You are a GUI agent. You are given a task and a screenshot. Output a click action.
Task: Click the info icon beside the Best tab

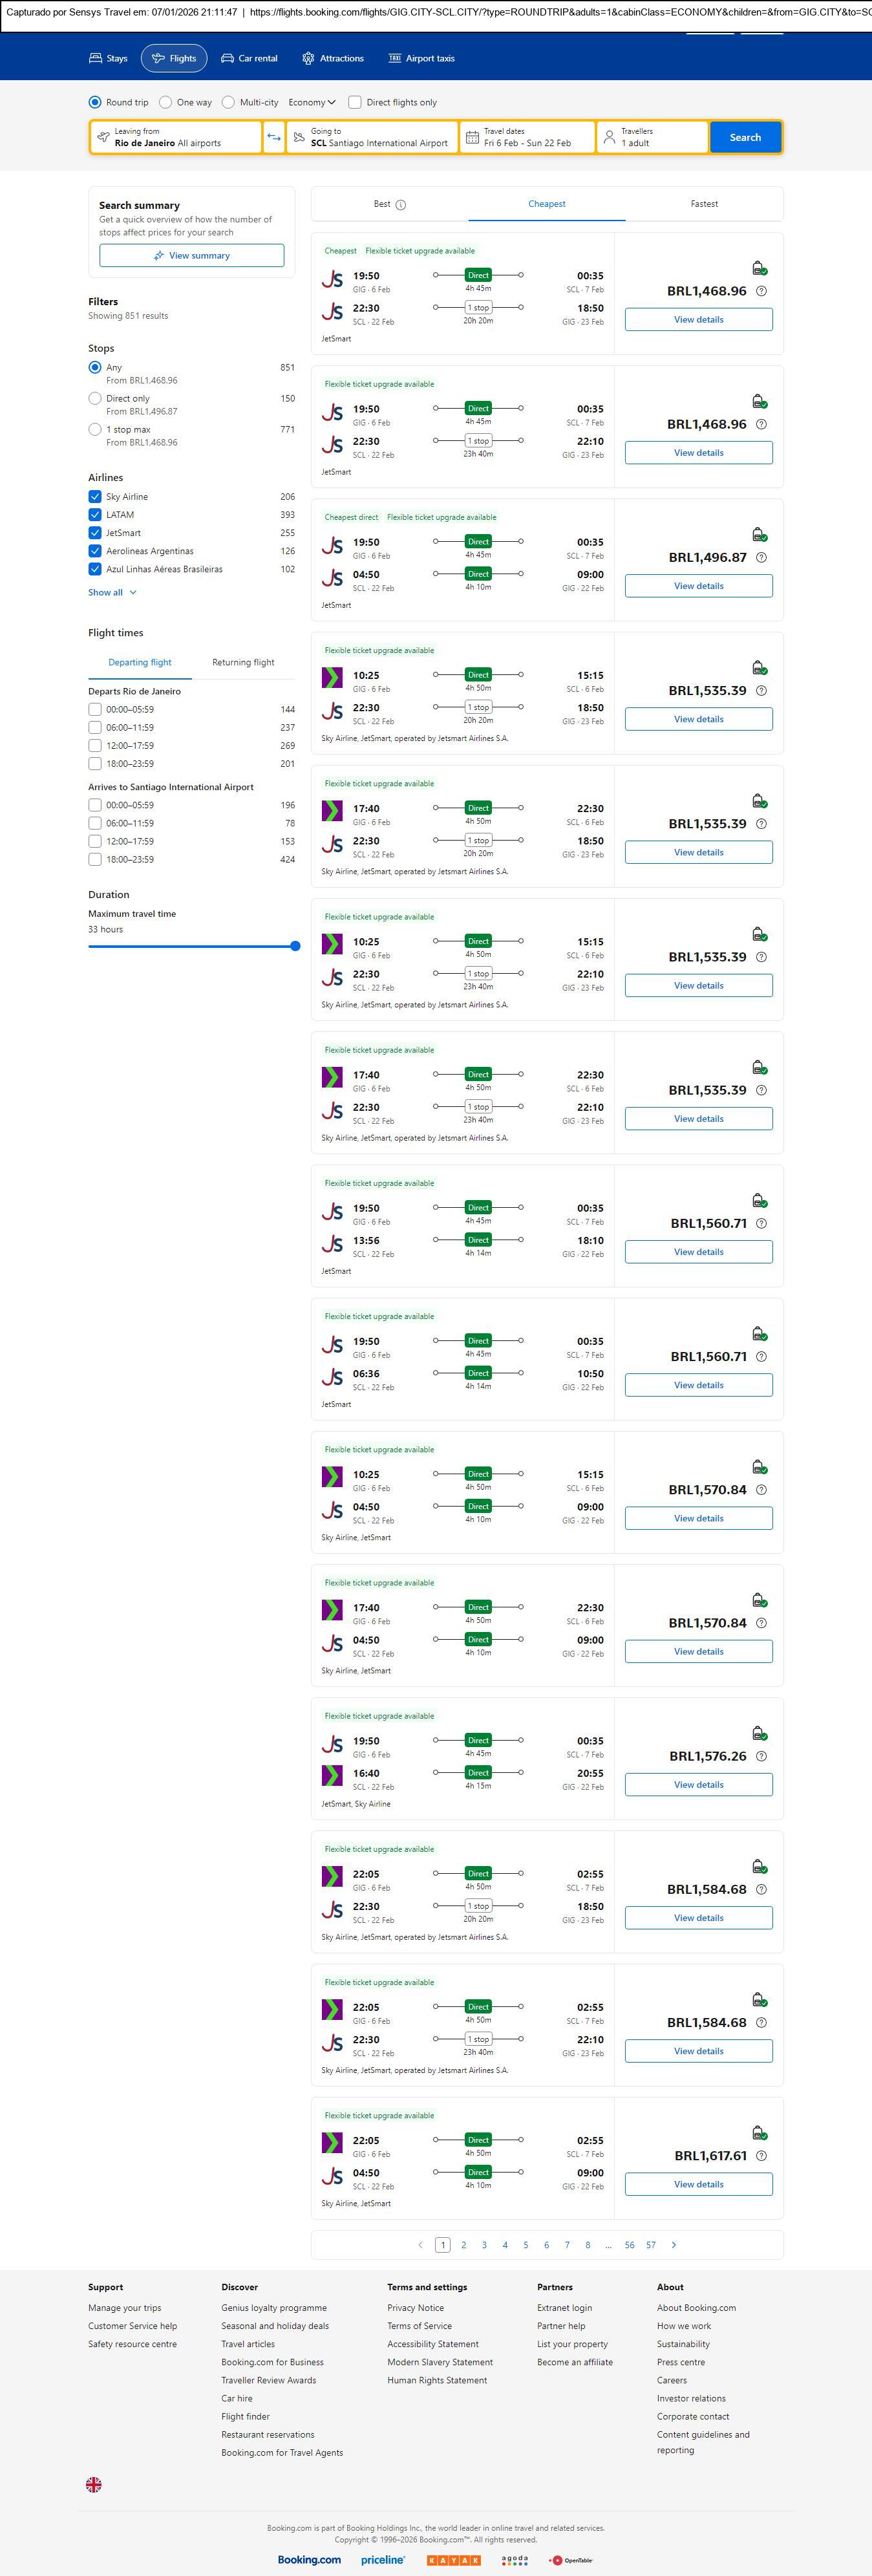tap(401, 205)
